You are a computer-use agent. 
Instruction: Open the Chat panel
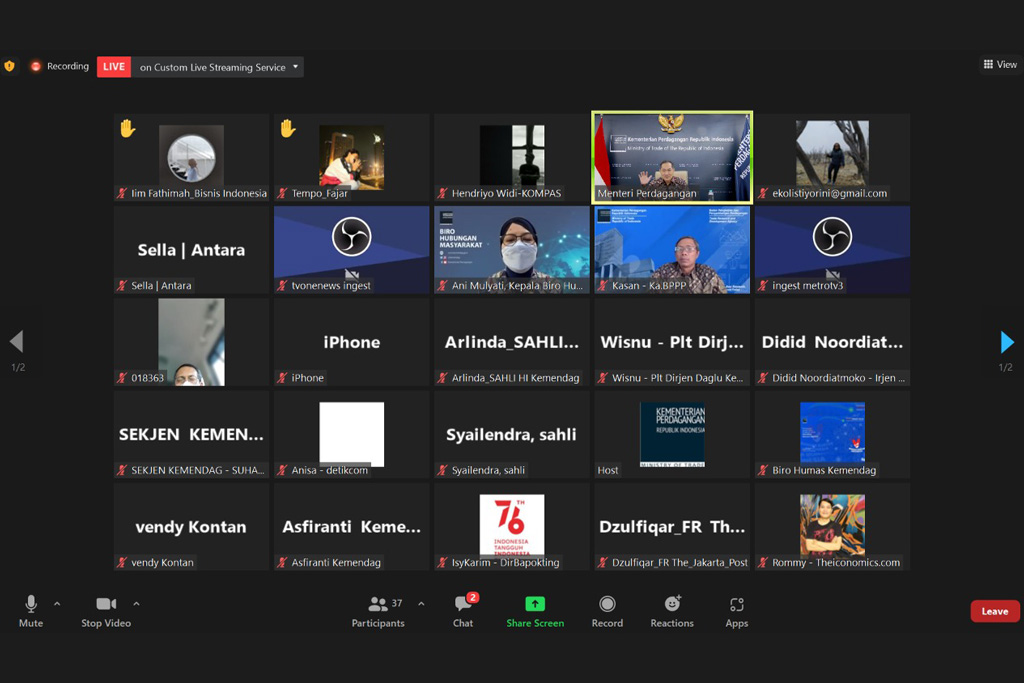point(463,605)
